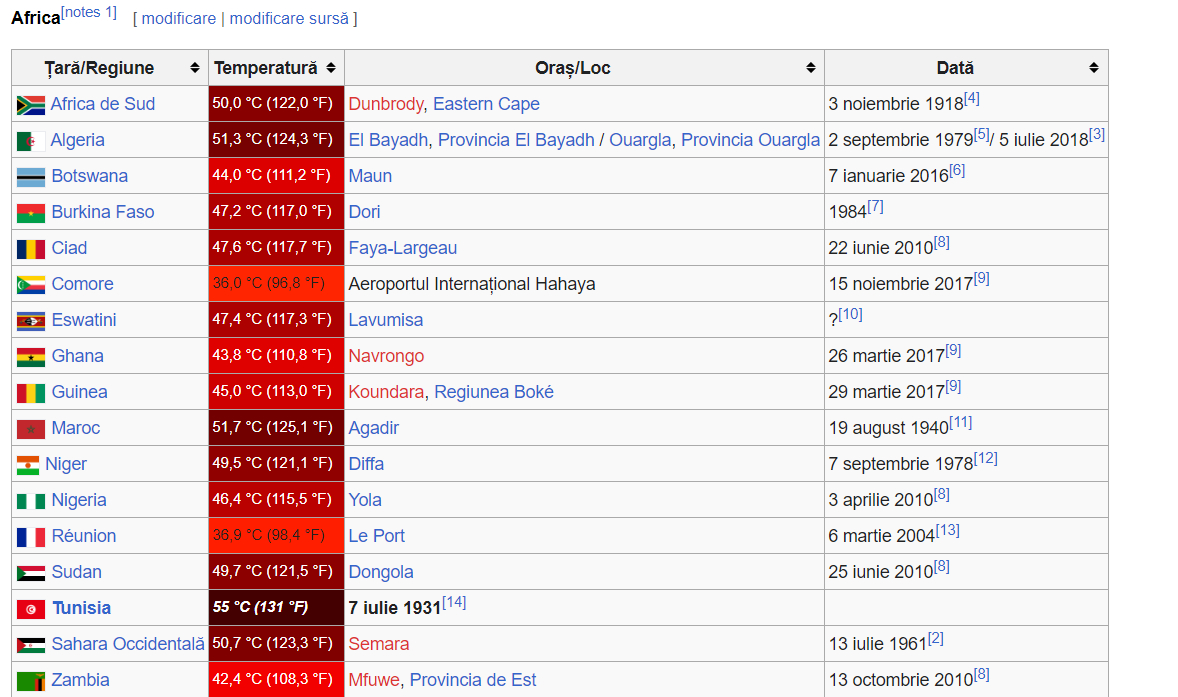The width and height of the screenshot is (1178, 697).
Task: Open the Eastern Cape link
Action: point(486,104)
